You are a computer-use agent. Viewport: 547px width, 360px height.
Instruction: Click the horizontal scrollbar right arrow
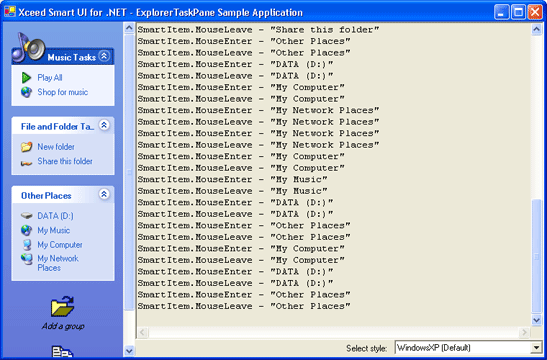[x=524, y=332]
